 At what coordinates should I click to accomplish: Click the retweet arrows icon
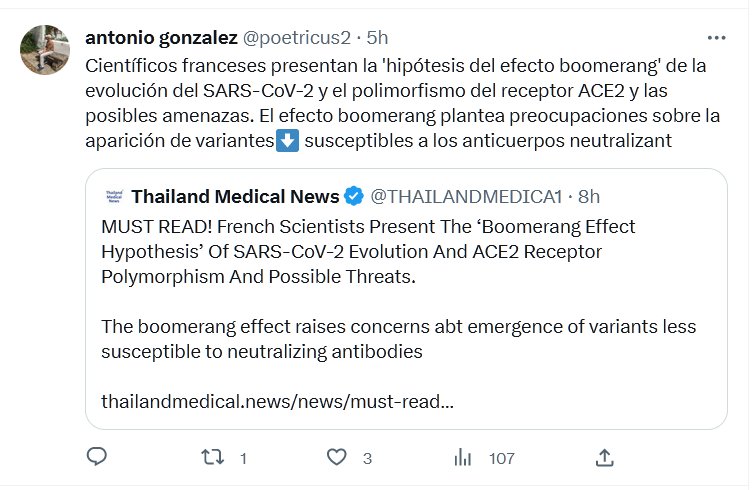[x=213, y=457]
